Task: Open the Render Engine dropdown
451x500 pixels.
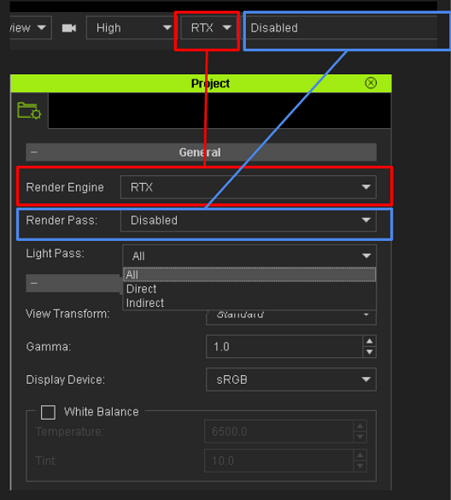Action: pyautogui.click(x=248, y=187)
